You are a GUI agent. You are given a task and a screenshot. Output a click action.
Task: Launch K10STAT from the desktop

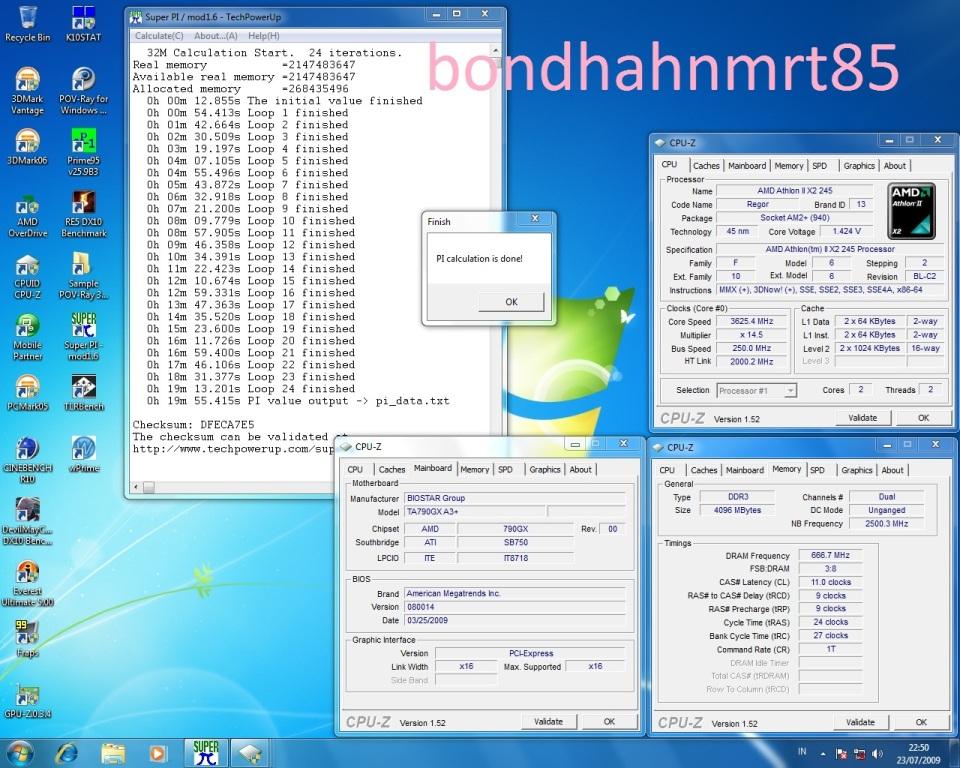coord(83,24)
